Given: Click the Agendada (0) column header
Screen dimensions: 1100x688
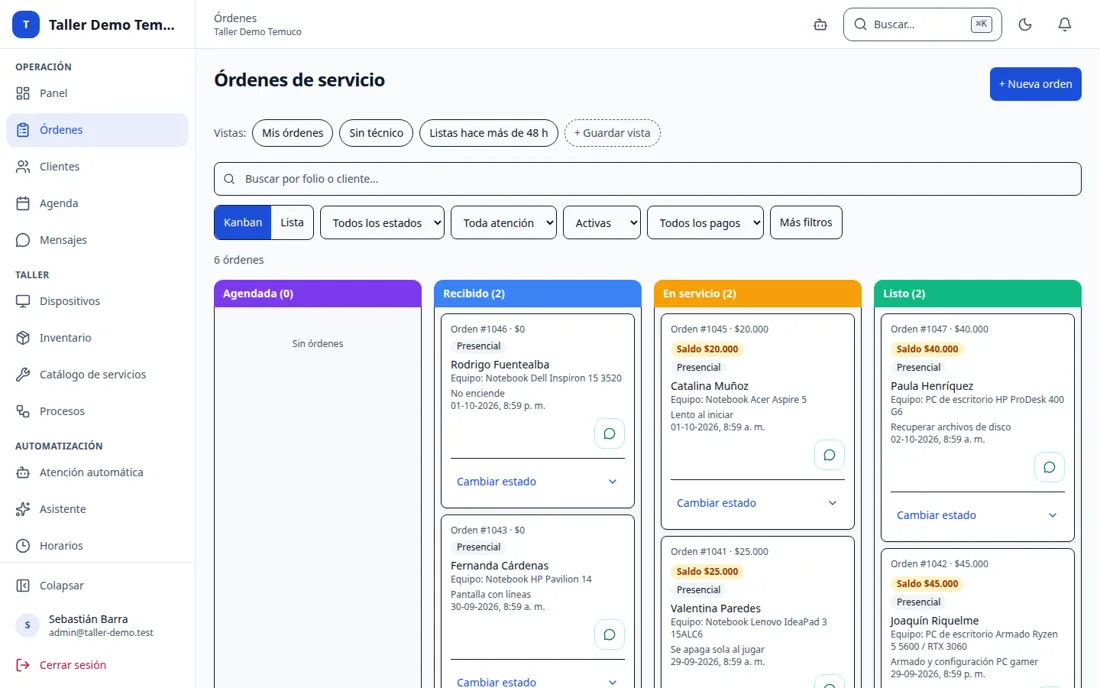Looking at the screenshot, I should coord(318,294).
